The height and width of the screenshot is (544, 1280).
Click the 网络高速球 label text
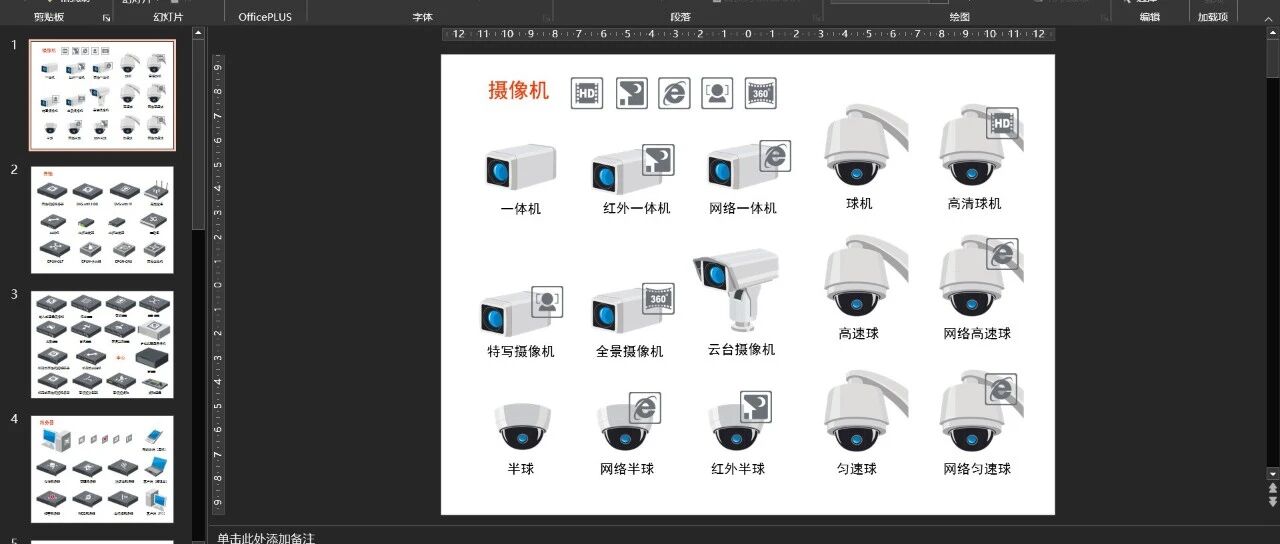pyautogui.click(x=977, y=333)
